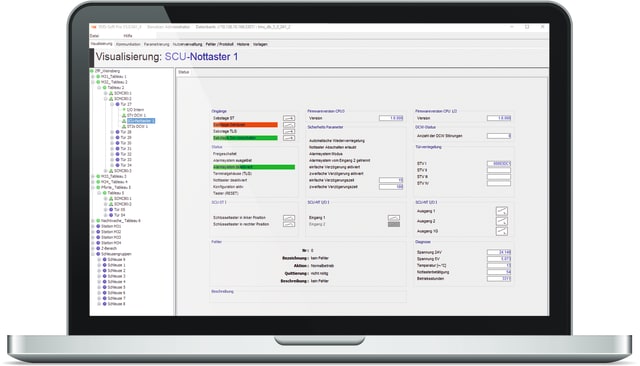Click the purple icon of Schleuse 9

pyautogui.click(x=104, y=260)
